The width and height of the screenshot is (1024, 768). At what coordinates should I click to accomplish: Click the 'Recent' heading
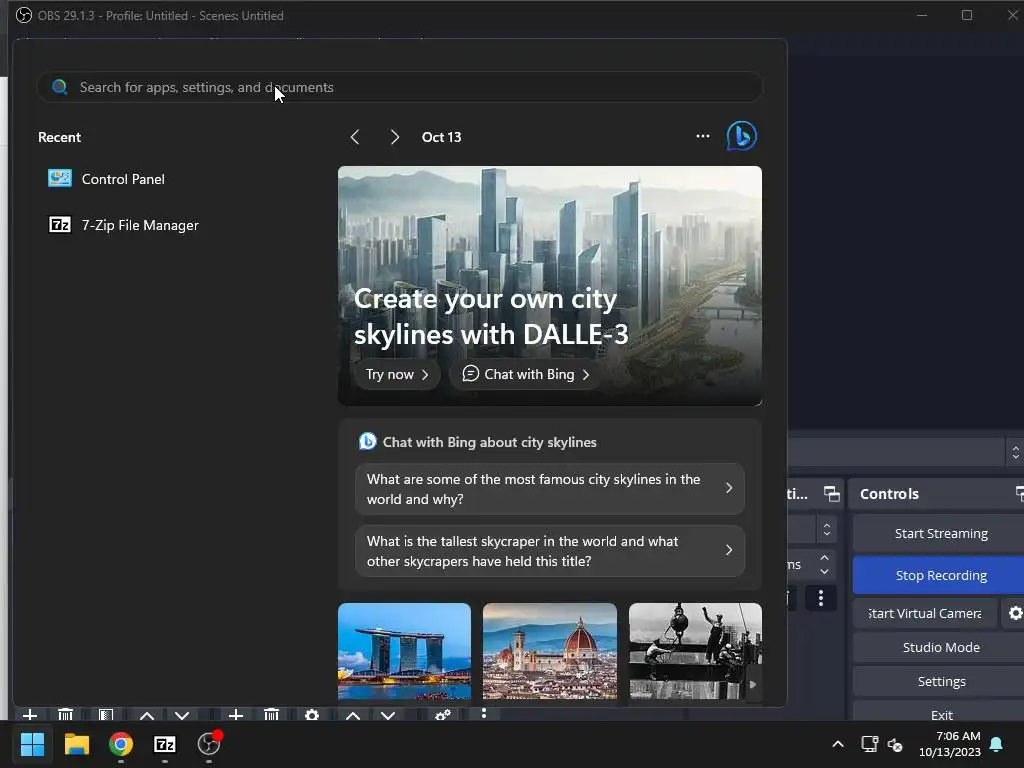pyautogui.click(x=59, y=137)
